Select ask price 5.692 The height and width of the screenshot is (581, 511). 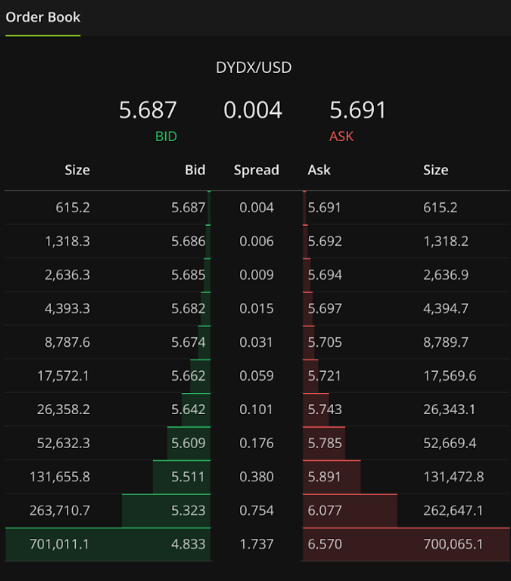pos(325,241)
